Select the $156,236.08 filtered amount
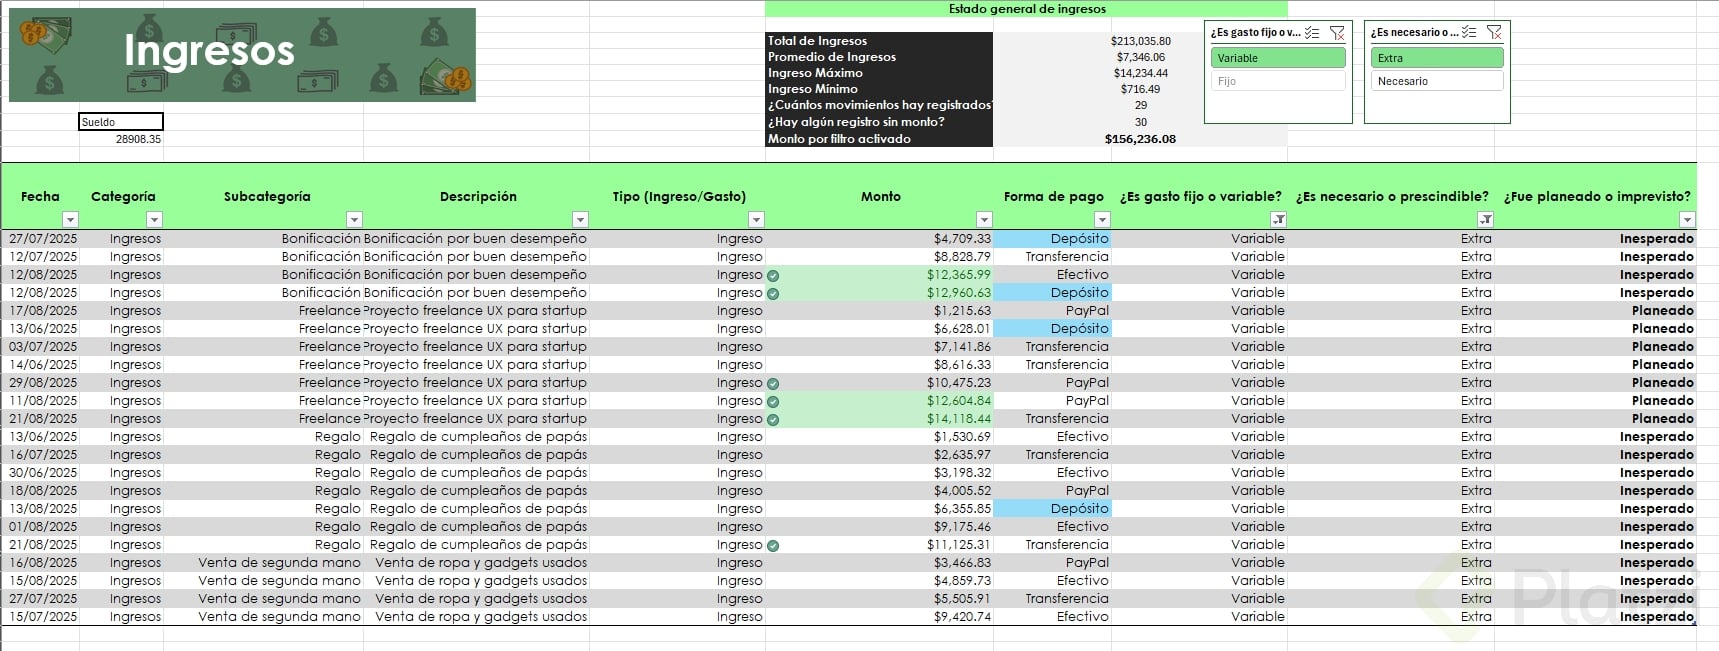The height and width of the screenshot is (651, 1719). click(x=1140, y=139)
